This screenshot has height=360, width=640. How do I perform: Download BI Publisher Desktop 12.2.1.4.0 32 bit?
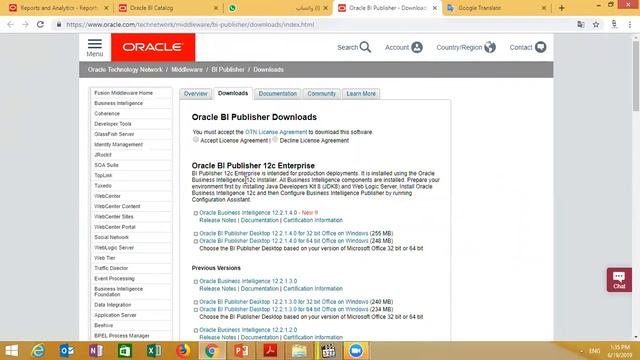tap(284, 233)
